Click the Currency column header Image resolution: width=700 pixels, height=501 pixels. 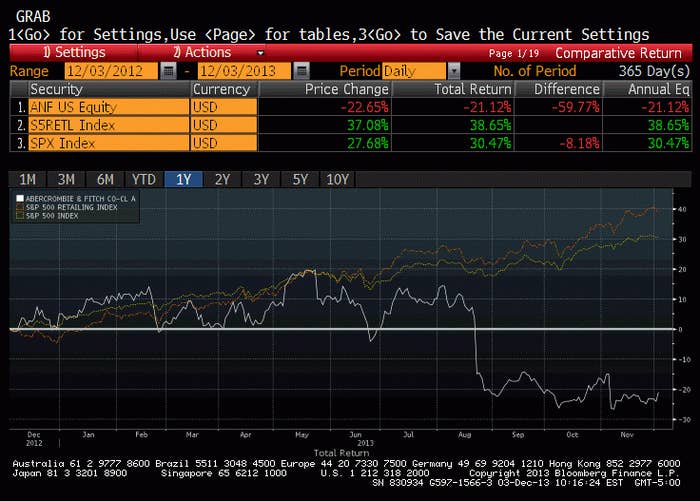[x=224, y=89]
